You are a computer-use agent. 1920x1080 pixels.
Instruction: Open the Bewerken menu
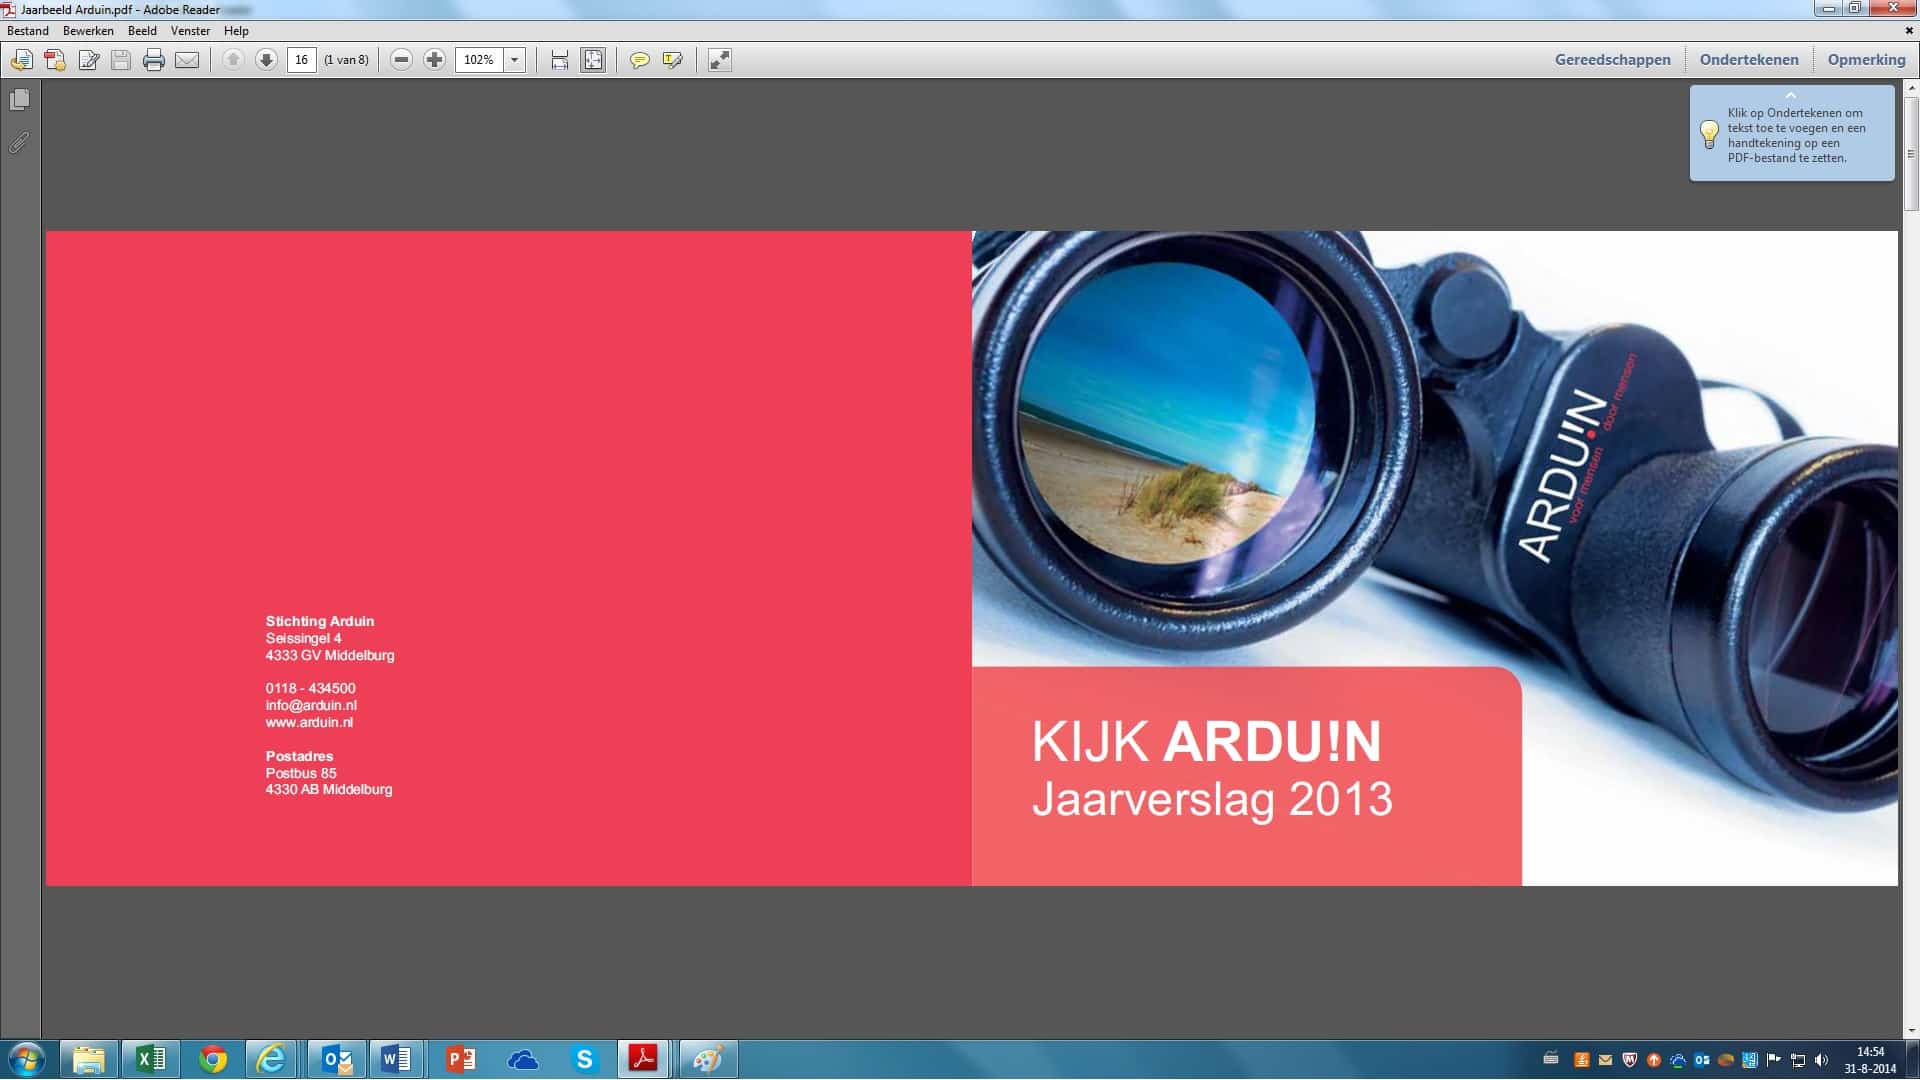[x=88, y=31]
